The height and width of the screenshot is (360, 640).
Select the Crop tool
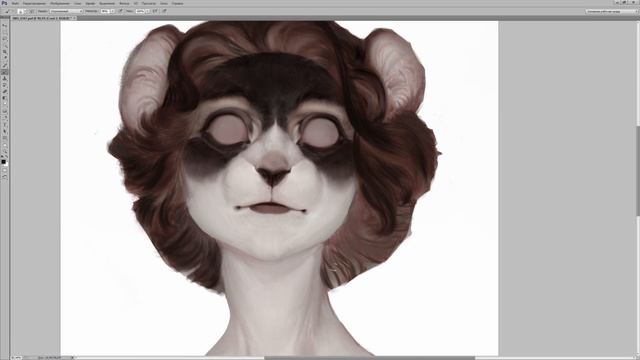point(5,52)
